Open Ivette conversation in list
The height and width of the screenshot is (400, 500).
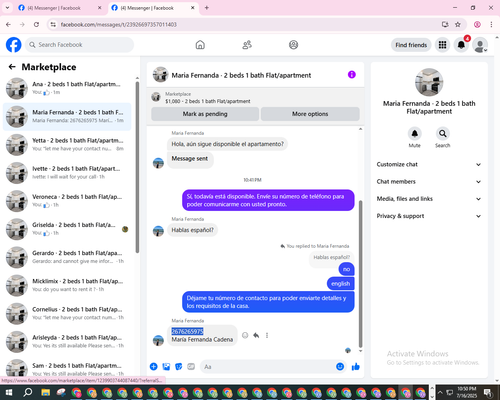[x=67, y=173]
